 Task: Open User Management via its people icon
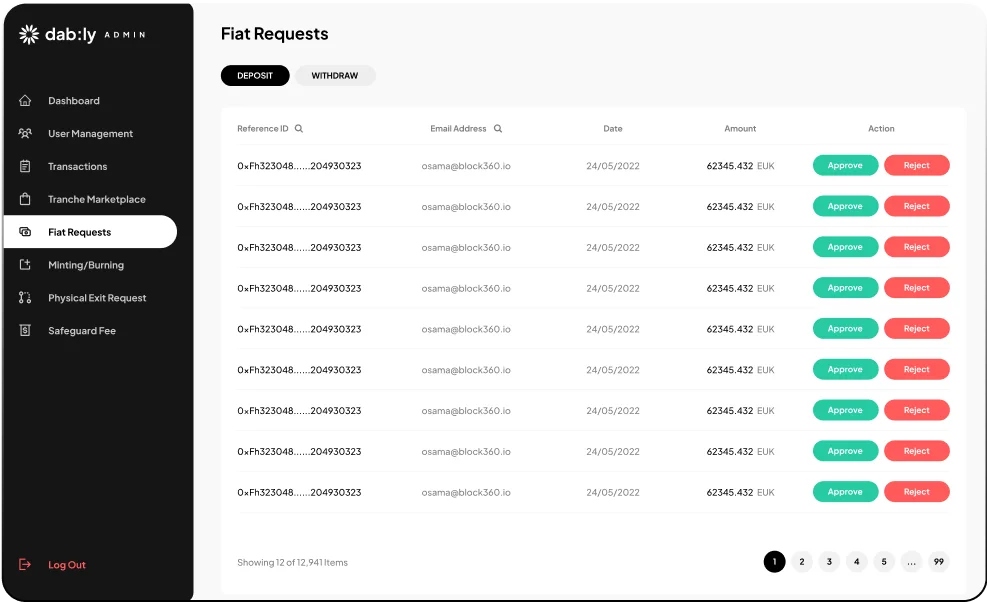pos(25,133)
